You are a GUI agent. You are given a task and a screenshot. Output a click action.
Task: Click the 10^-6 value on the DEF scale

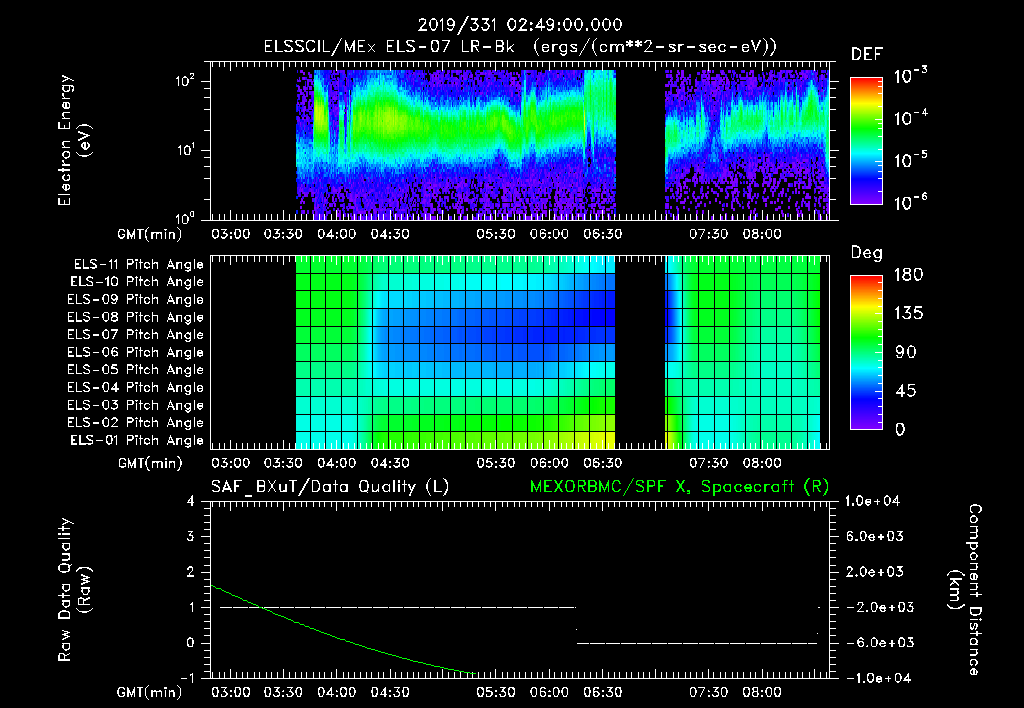(x=910, y=202)
